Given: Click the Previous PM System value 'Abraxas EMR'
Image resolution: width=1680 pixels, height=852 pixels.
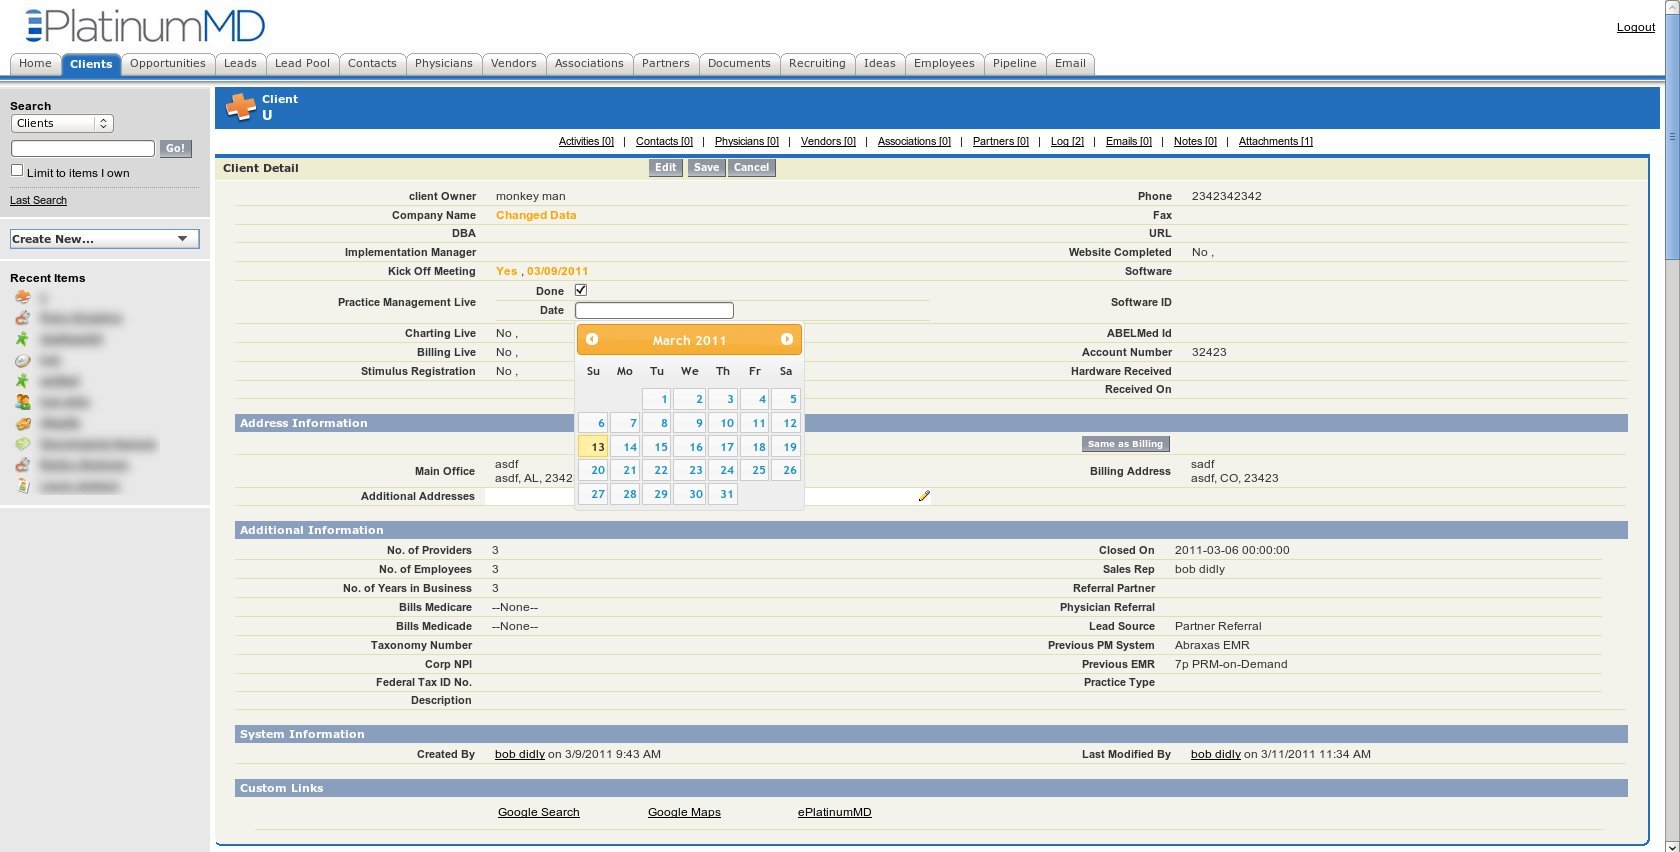Looking at the screenshot, I should click(1212, 646).
